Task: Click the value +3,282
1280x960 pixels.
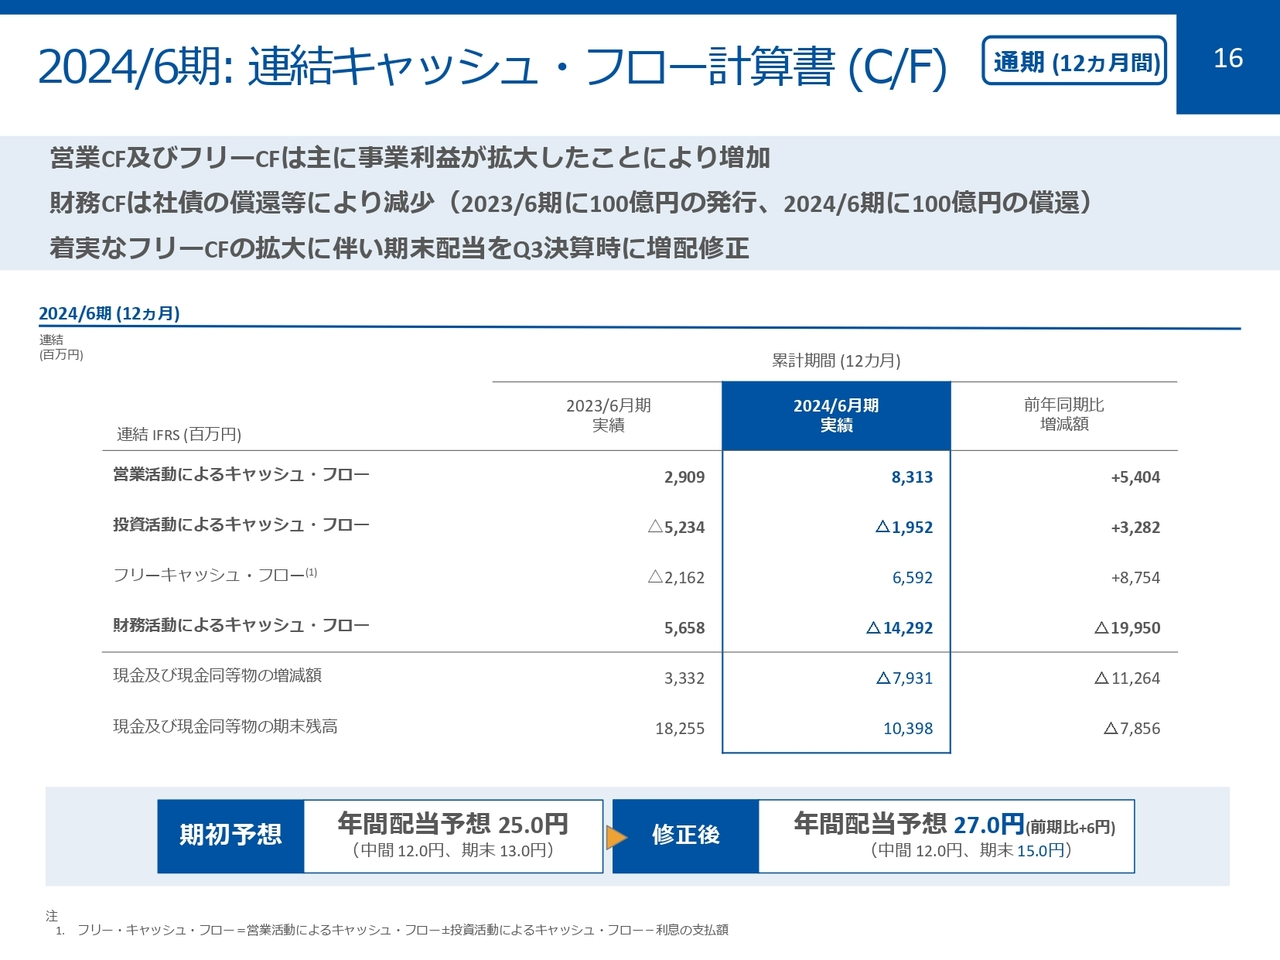Action: pos(1135,528)
